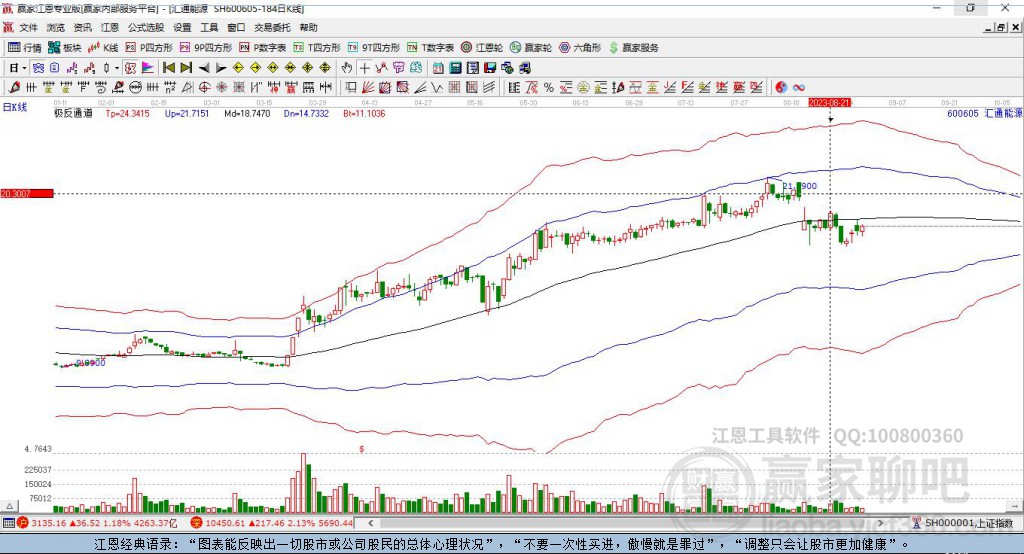Click the blue infinity icon
The image size is (1024, 554).
pyautogui.click(x=799, y=87)
